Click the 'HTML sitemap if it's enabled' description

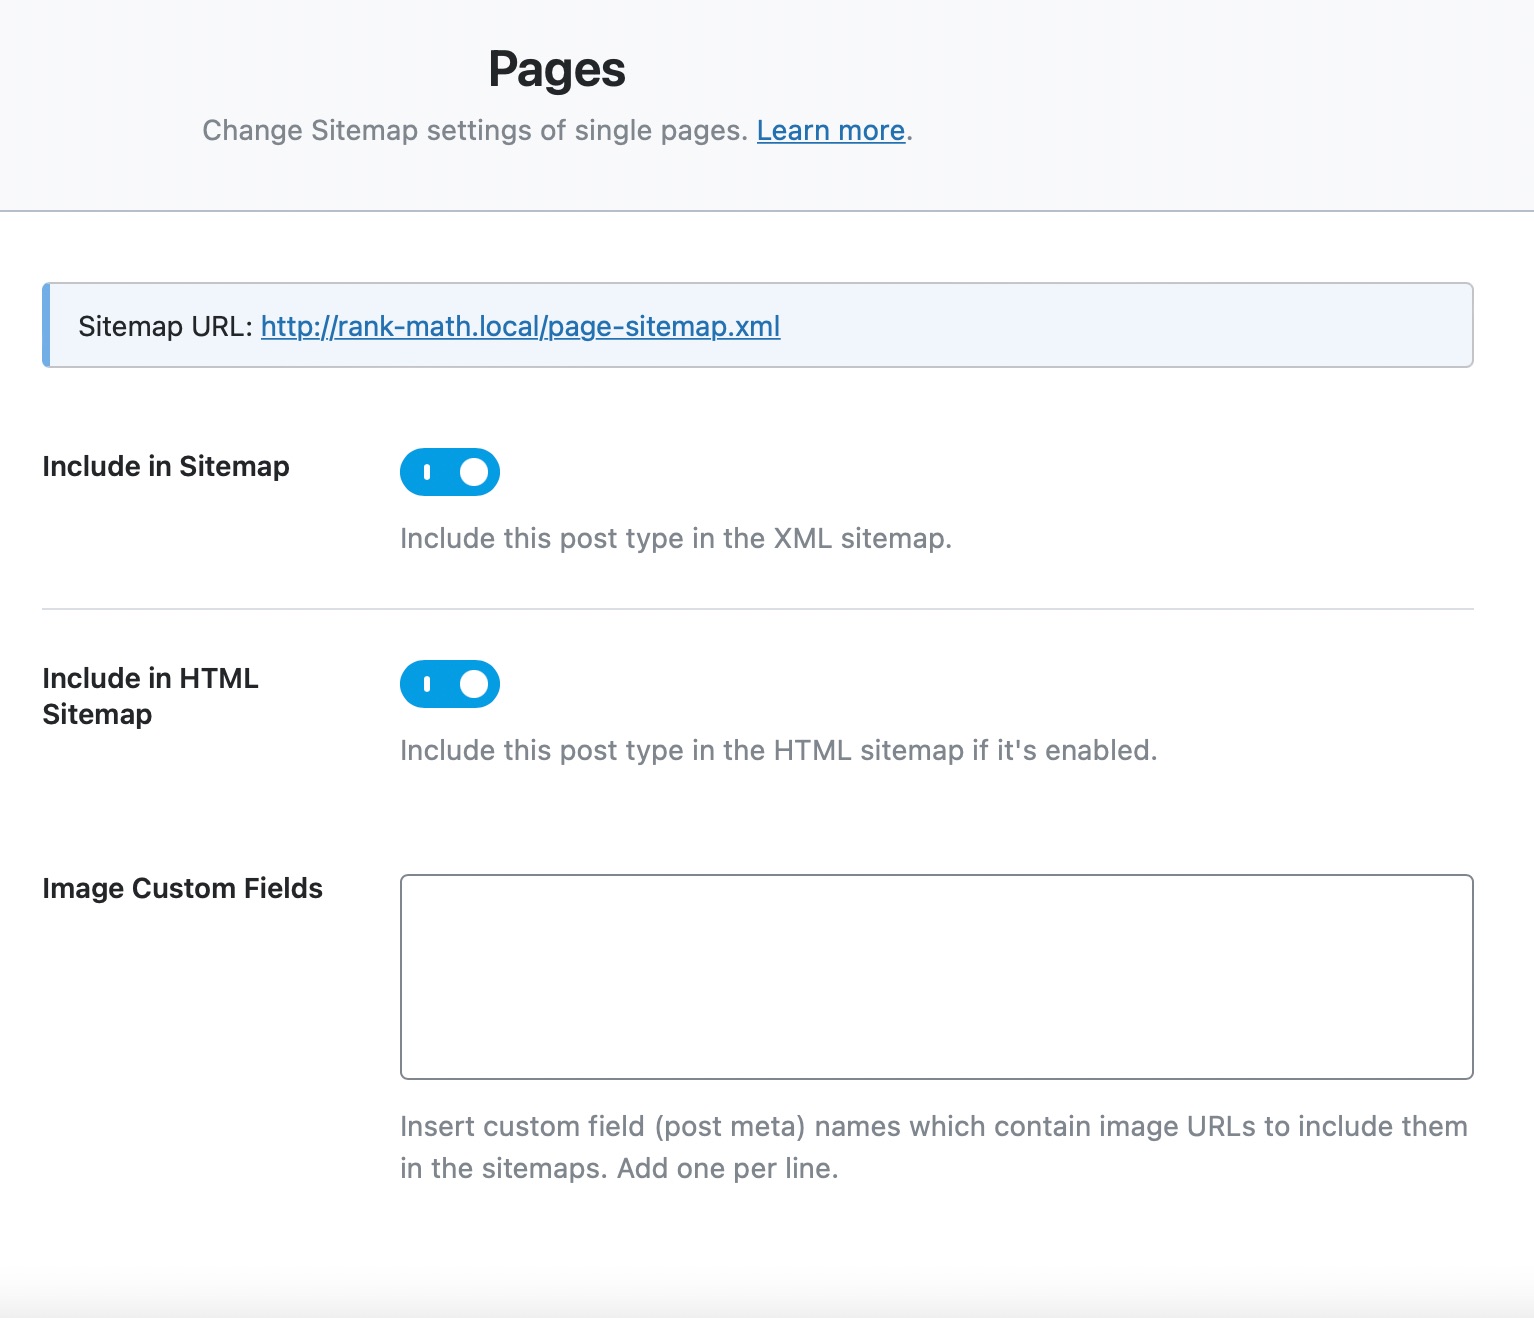[x=778, y=751]
